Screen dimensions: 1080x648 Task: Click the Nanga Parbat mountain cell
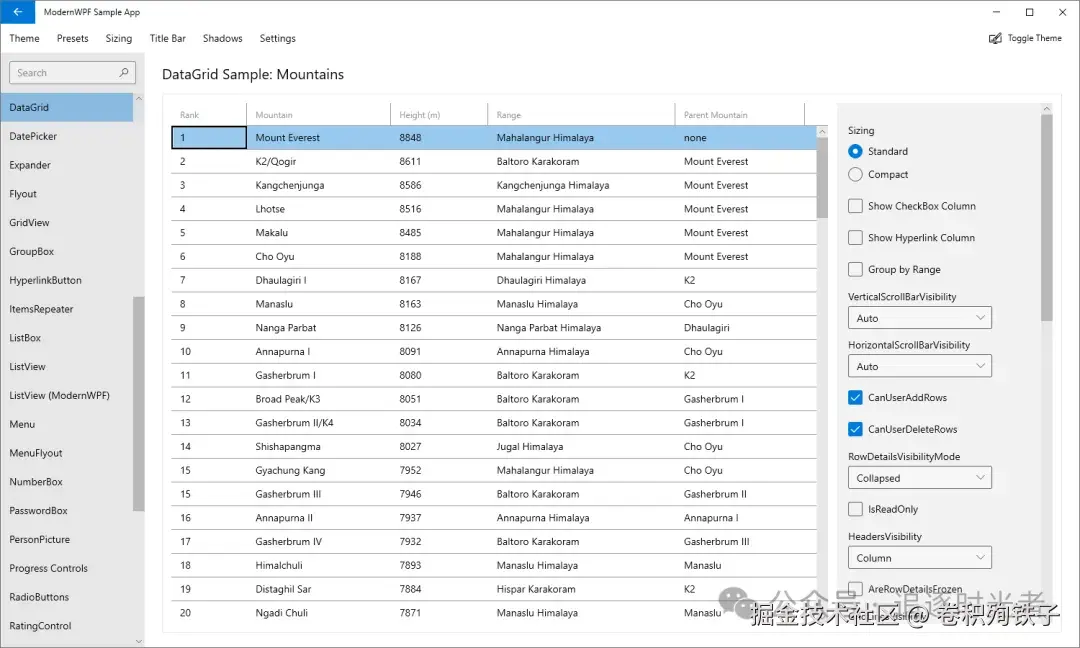(x=318, y=328)
